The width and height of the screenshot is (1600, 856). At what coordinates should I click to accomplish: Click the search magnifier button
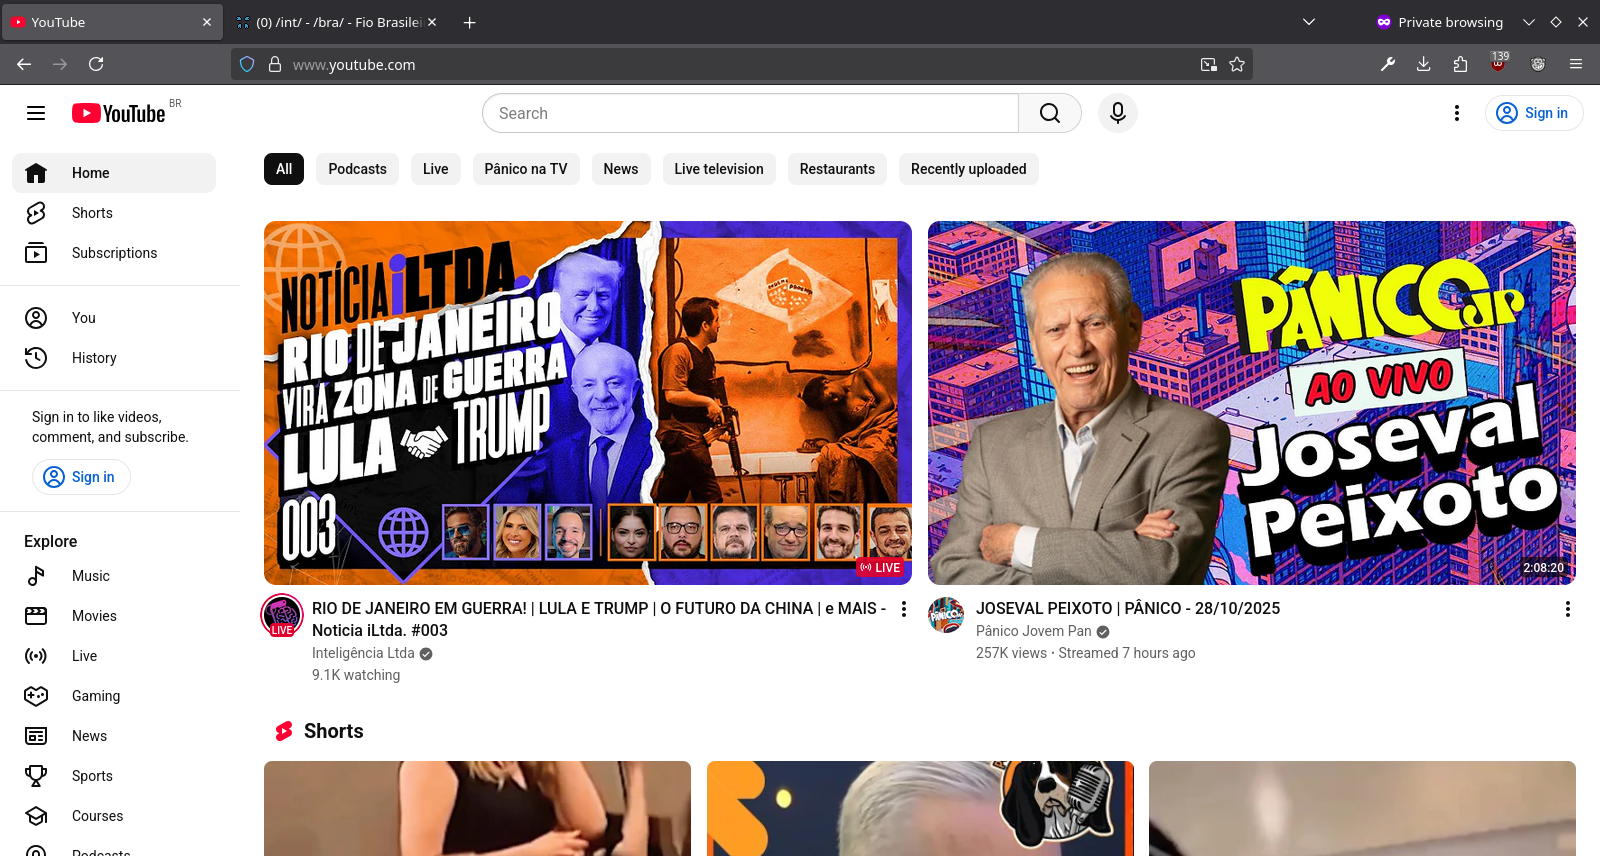click(1050, 113)
